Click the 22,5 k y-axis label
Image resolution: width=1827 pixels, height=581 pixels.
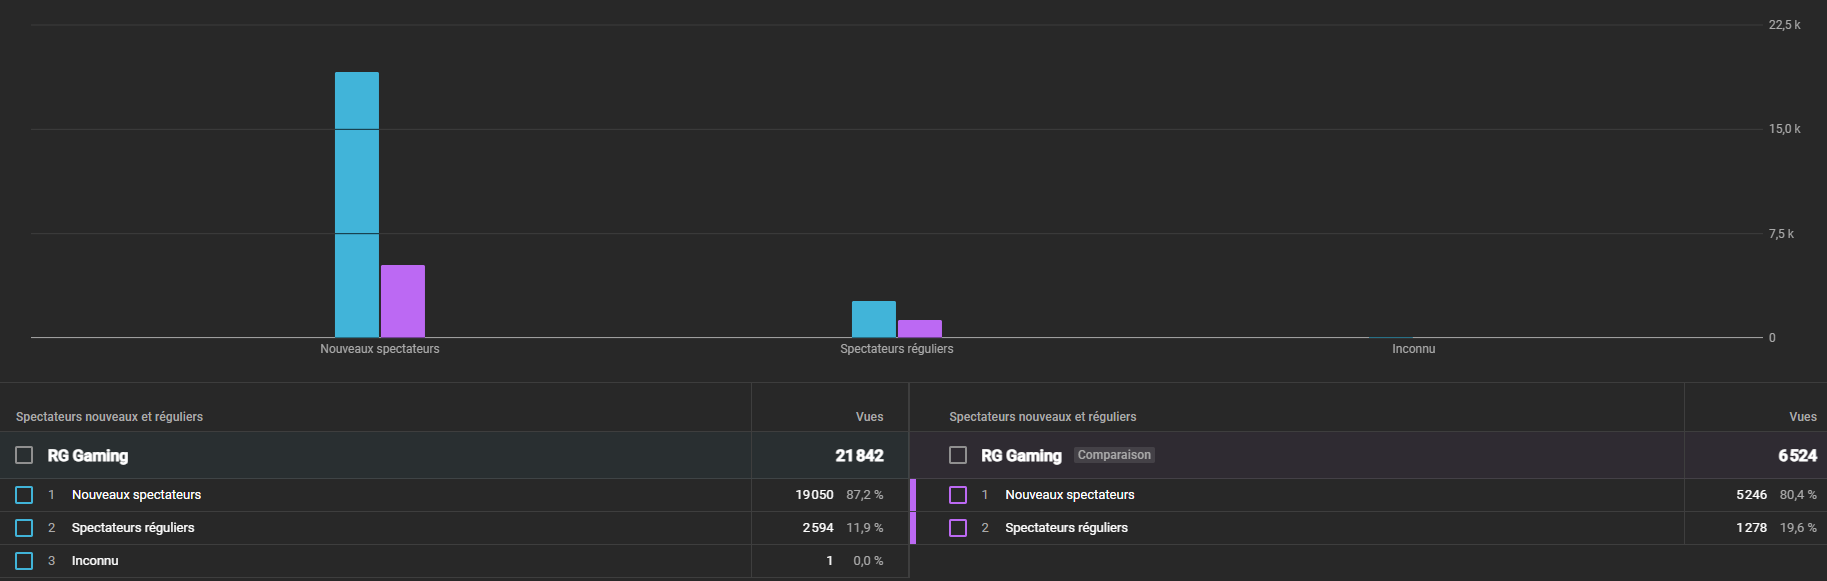point(1784,25)
